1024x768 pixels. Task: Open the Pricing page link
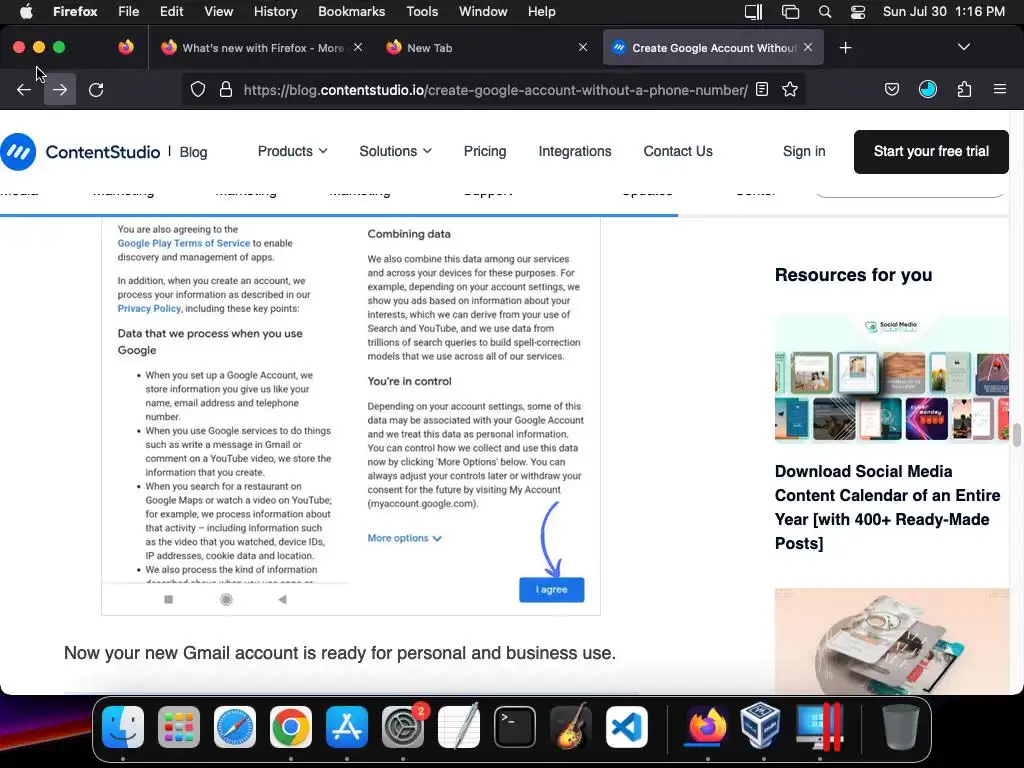click(485, 151)
